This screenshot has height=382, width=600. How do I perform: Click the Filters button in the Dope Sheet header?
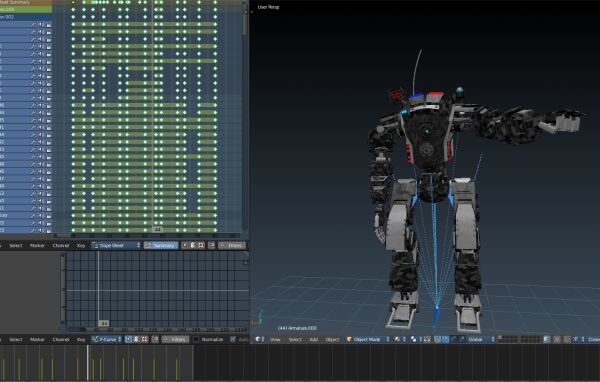click(232, 245)
